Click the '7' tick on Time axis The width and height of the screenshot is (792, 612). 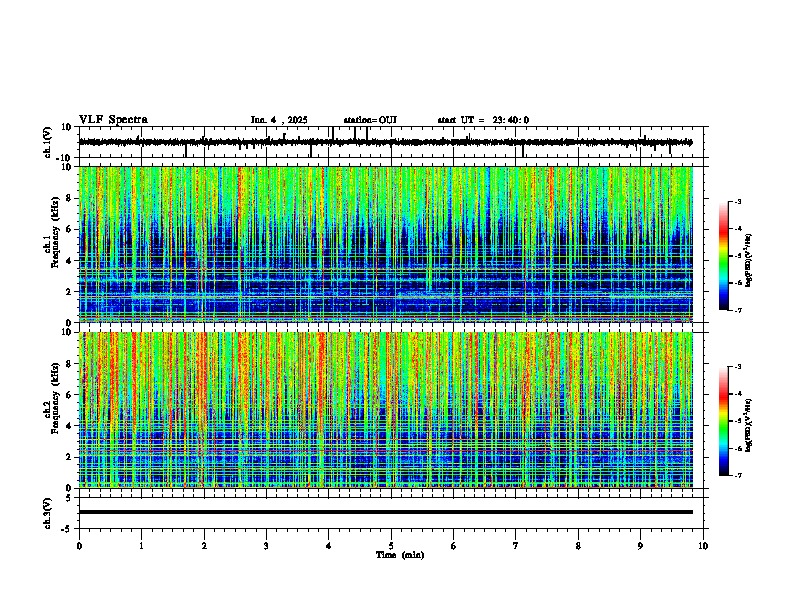pyautogui.click(x=516, y=546)
